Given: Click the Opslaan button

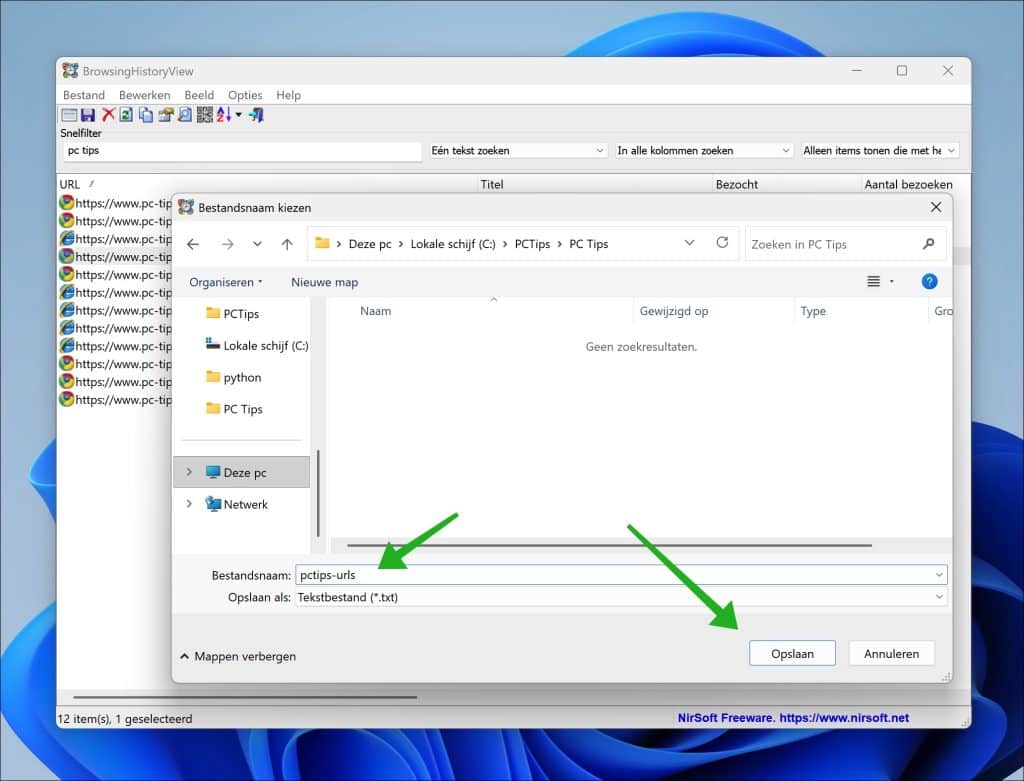Looking at the screenshot, I should (x=792, y=654).
